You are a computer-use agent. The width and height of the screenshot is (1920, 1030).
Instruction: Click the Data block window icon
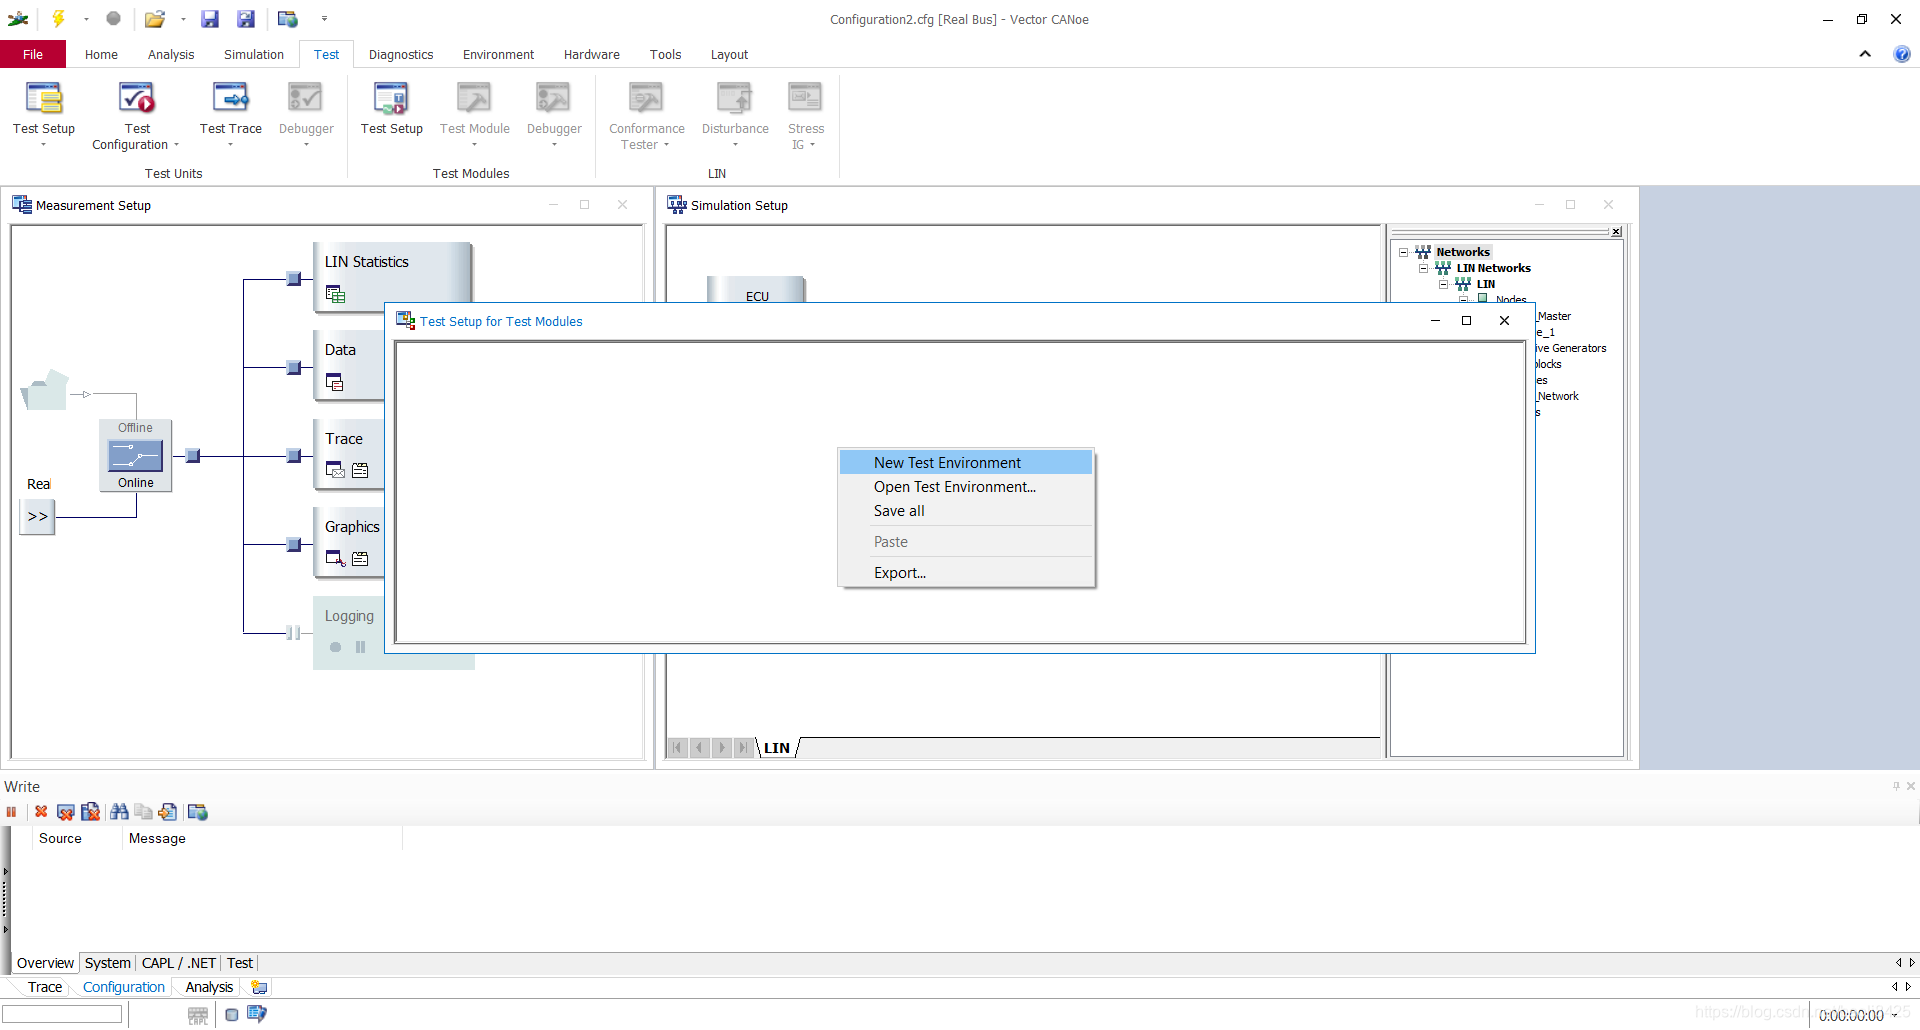coord(335,382)
